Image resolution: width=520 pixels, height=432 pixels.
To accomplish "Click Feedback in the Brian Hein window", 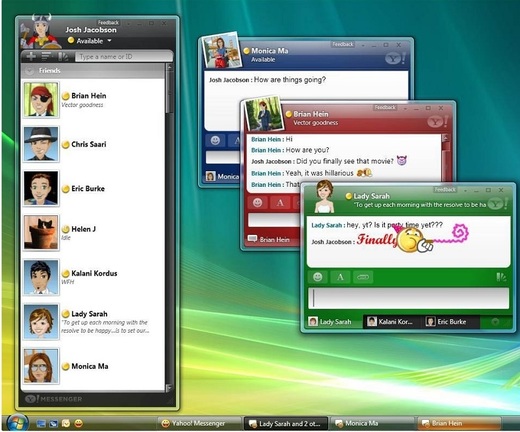I will click(x=384, y=108).
